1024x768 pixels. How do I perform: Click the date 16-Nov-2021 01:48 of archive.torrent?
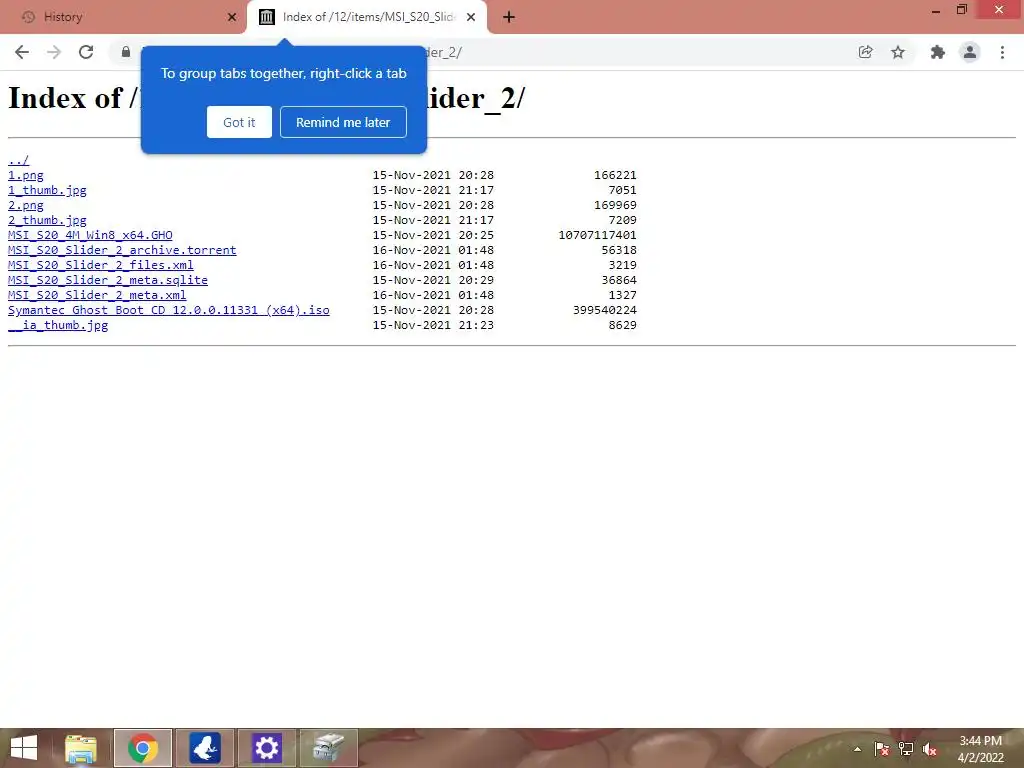point(433,250)
